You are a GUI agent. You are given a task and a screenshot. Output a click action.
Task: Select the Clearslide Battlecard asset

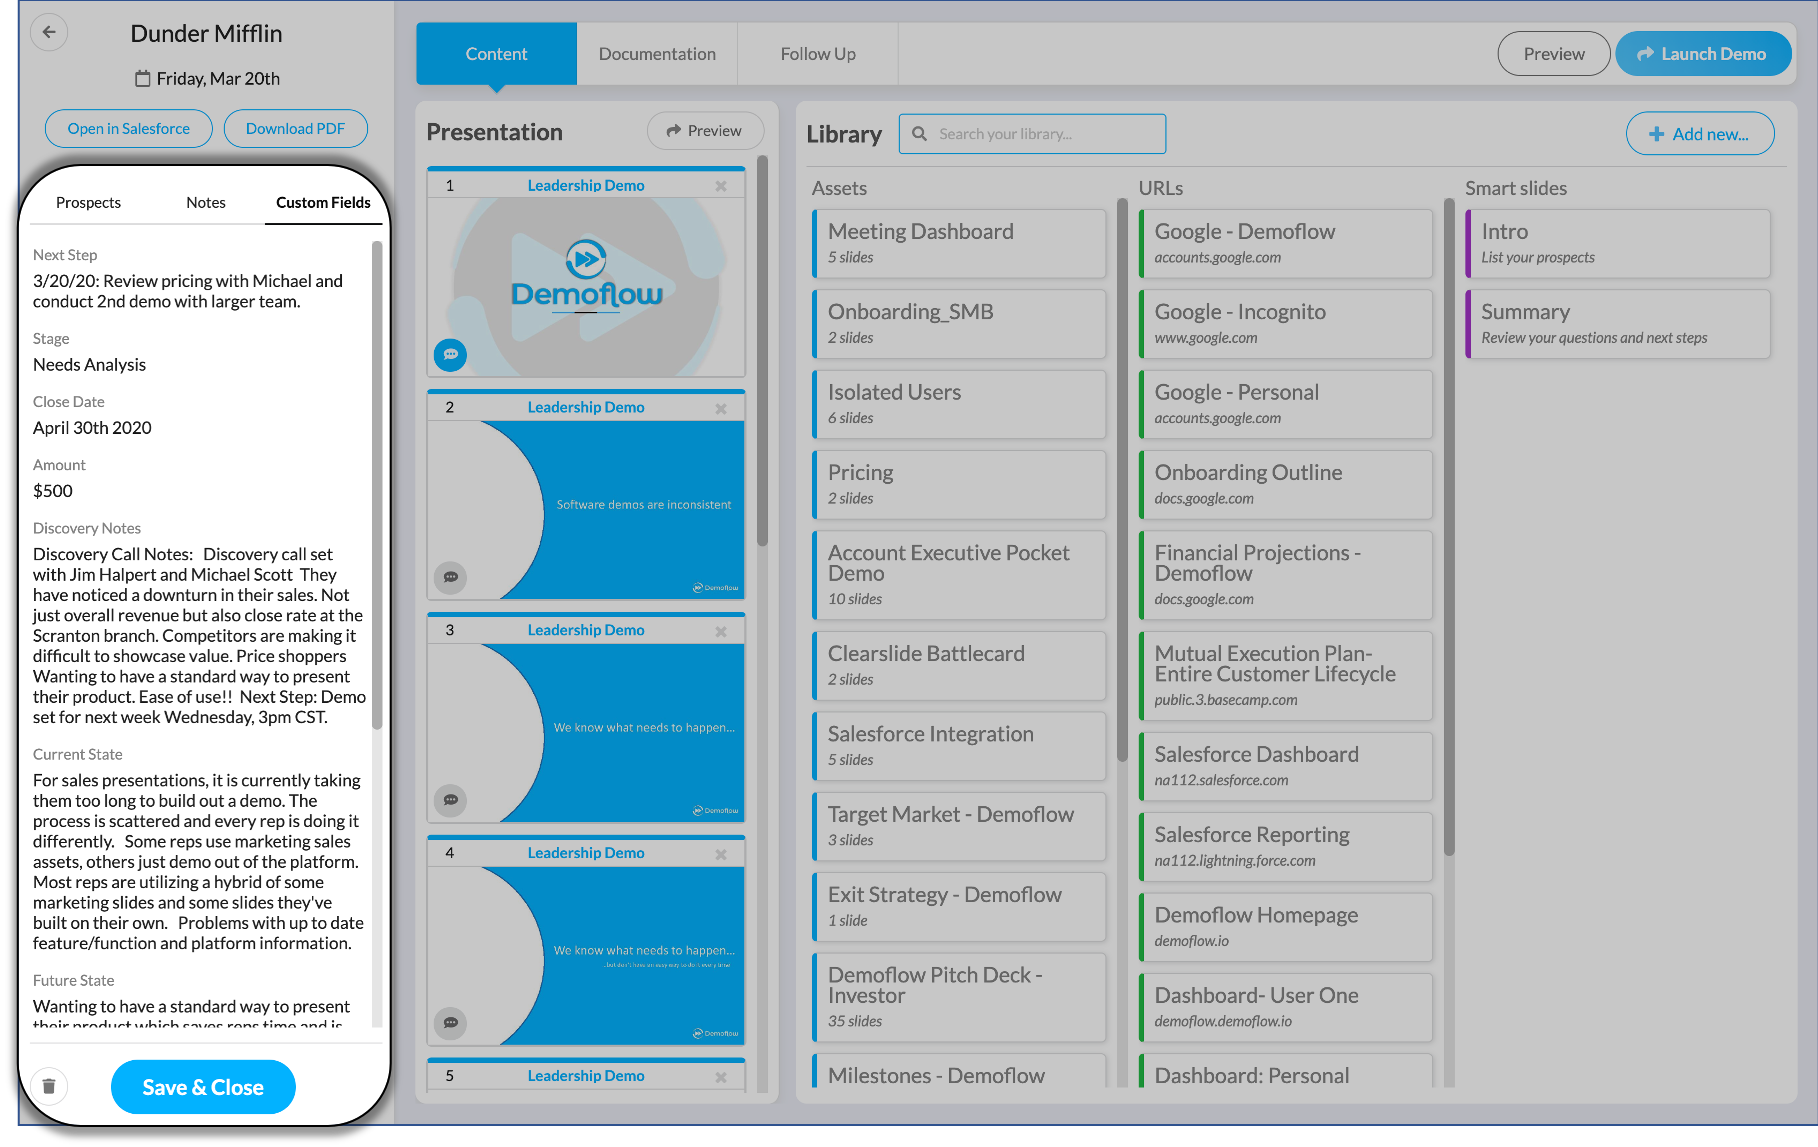pos(959,665)
